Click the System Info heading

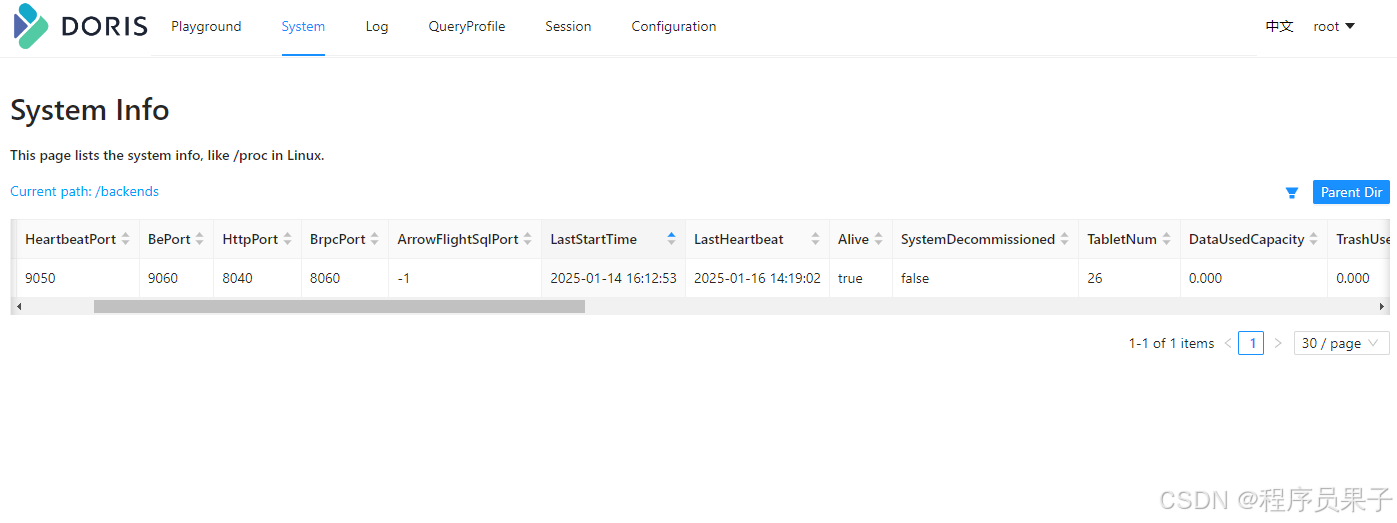90,110
